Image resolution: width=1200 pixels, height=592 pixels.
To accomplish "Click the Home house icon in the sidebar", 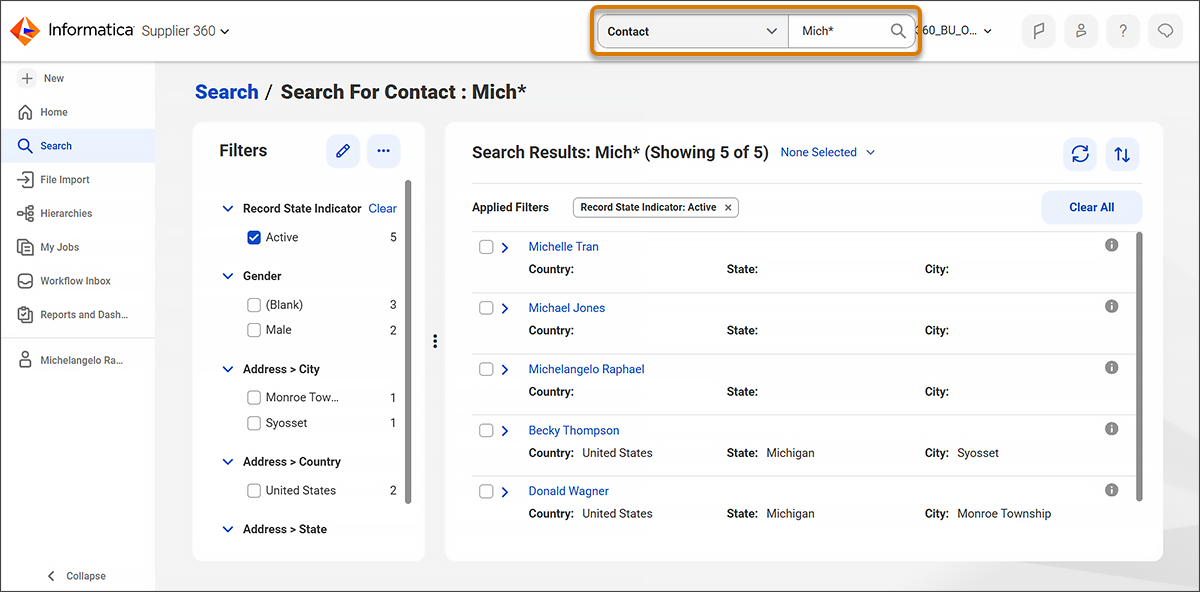I will [x=26, y=112].
